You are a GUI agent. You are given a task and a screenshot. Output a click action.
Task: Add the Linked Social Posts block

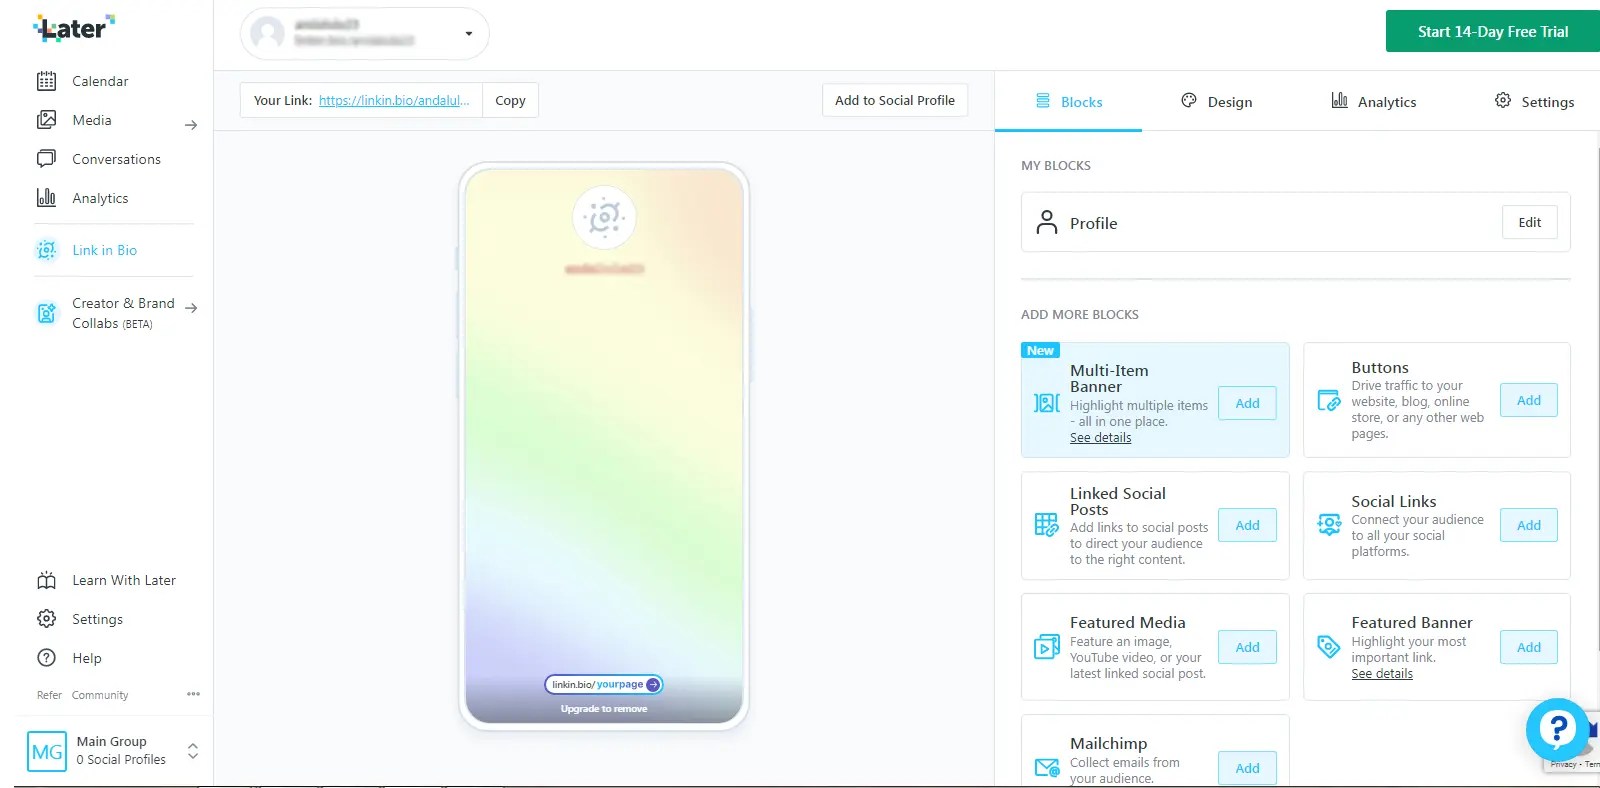(1247, 525)
